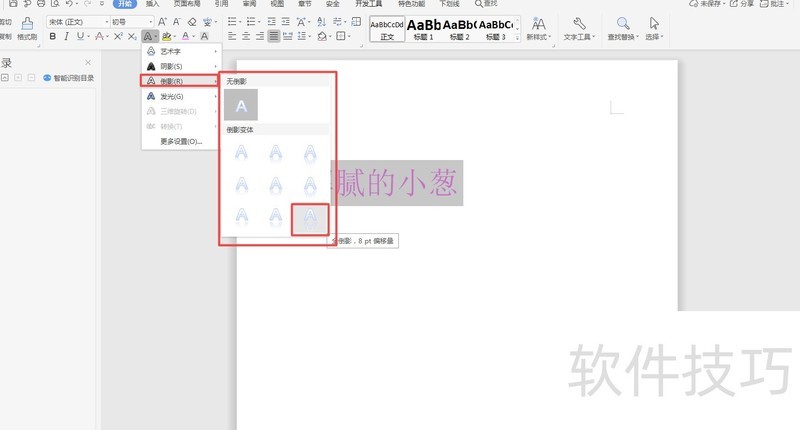Click the clear formatting eraser icon
800x430 pixels.
(x=192, y=21)
